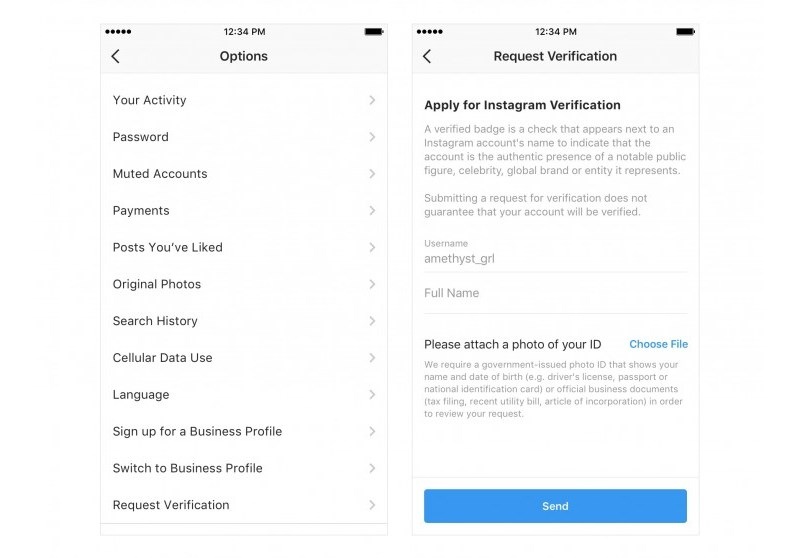The height and width of the screenshot is (558, 800).
Task: Tap battery icon above Request Verification header
Action: (685, 32)
